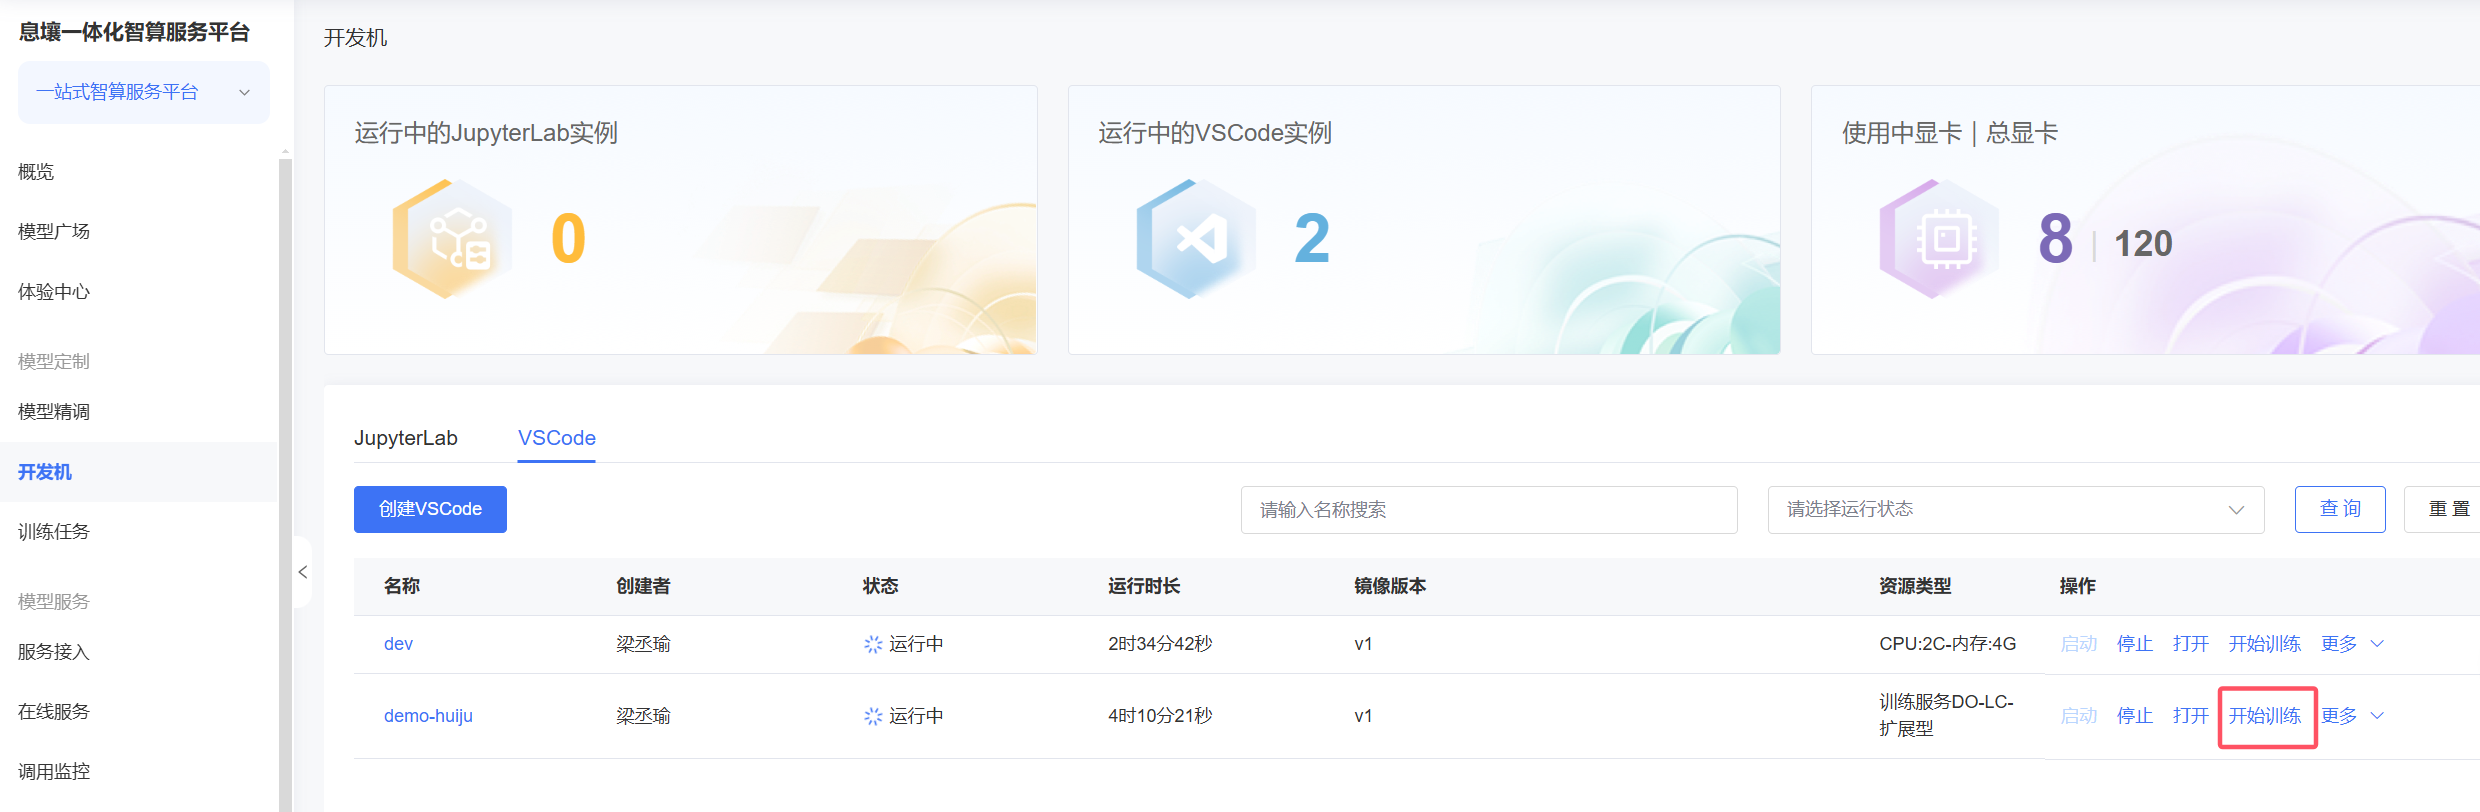Select the VSCode tab
The height and width of the screenshot is (812, 2480).
[x=557, y=438]
